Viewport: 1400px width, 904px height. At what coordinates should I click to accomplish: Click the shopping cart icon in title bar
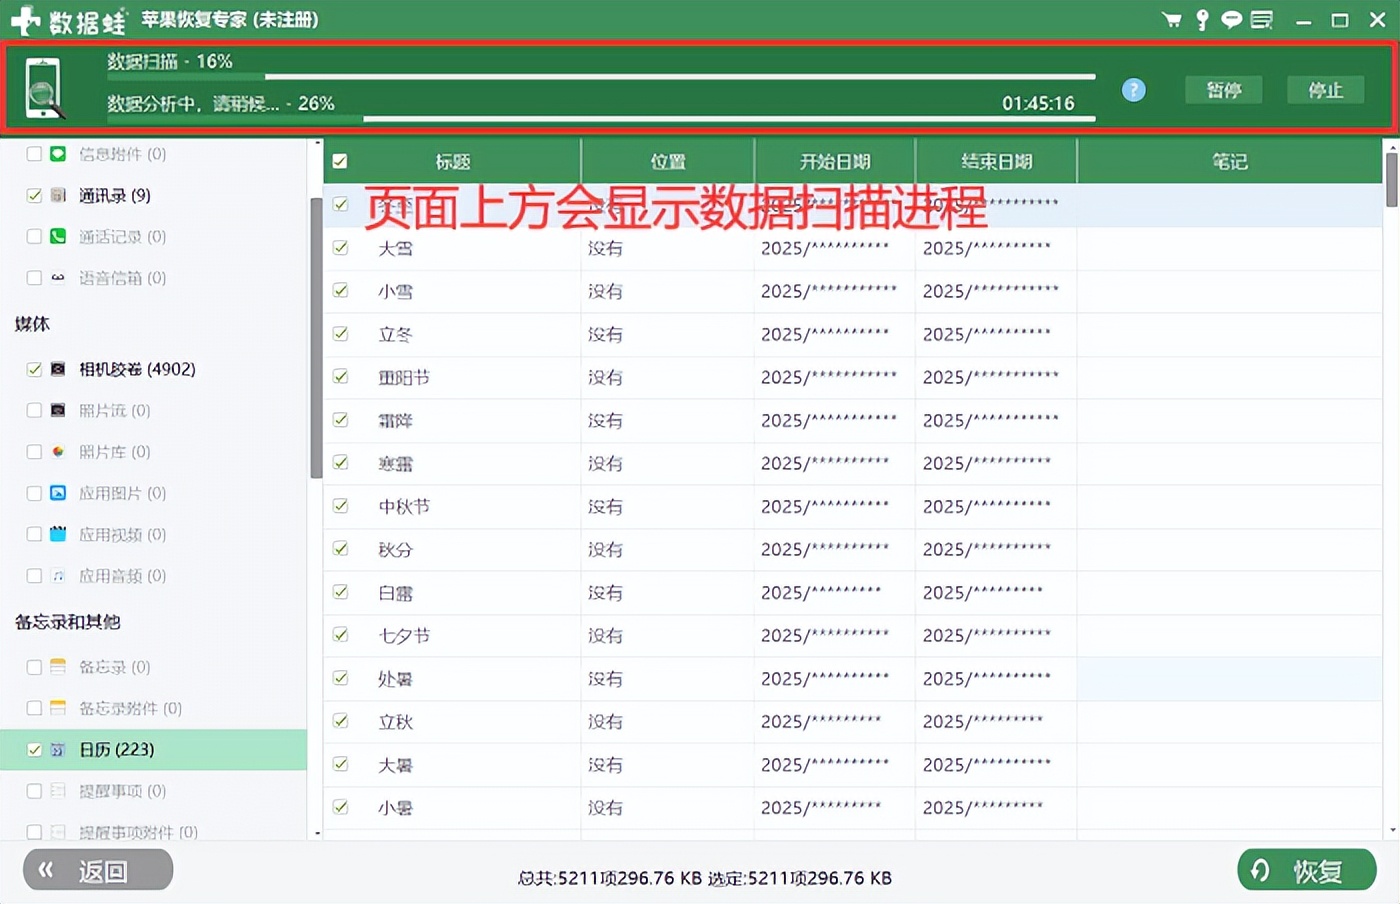tap(1171, 19)
